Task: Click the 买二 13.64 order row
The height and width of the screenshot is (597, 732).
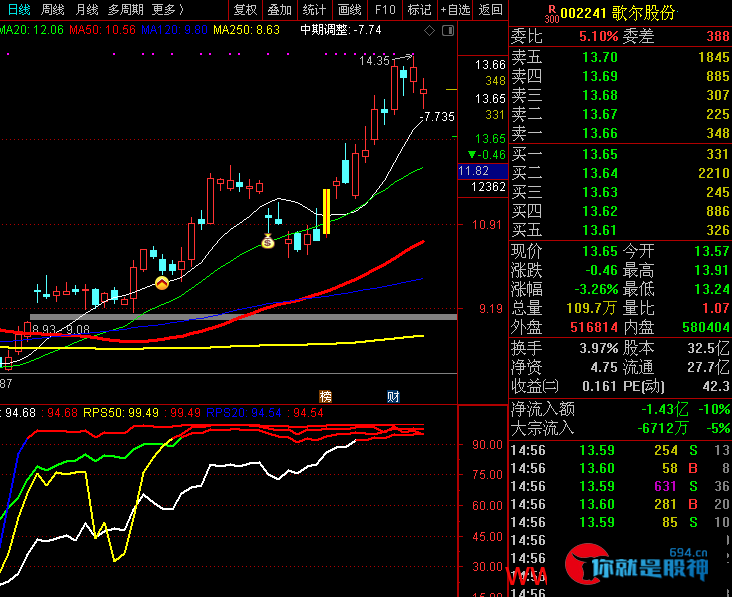Action: click(620, 173)
